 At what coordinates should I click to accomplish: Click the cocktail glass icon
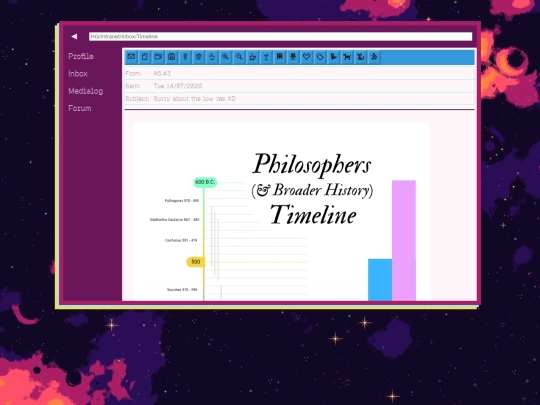coord(266,57)
